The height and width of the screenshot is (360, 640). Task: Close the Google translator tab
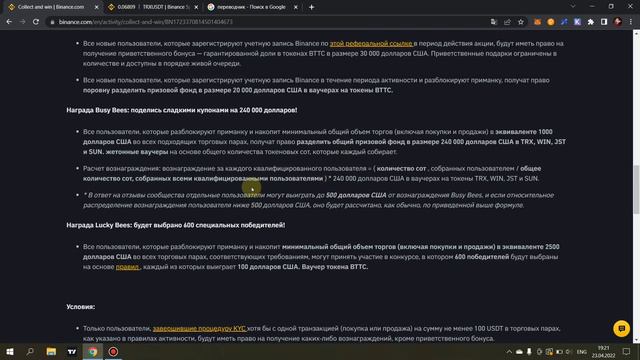click(296, 7)
